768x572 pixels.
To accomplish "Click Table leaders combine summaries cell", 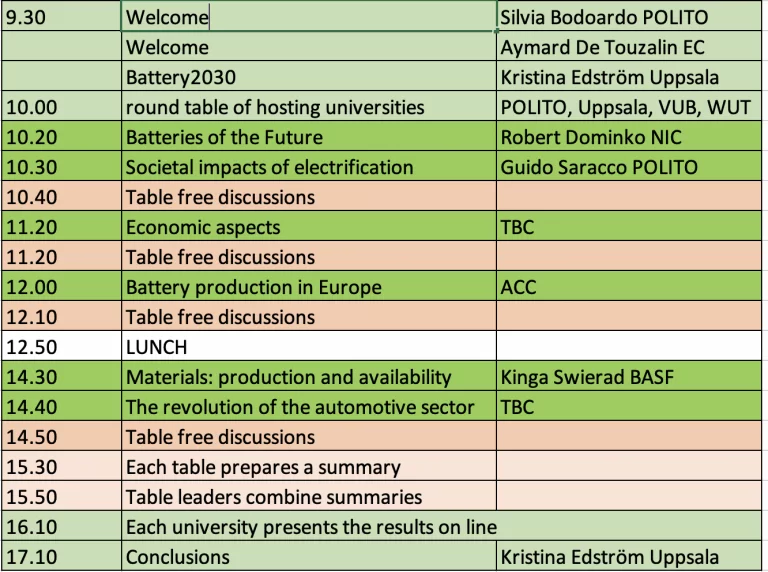I will (309, 496).
